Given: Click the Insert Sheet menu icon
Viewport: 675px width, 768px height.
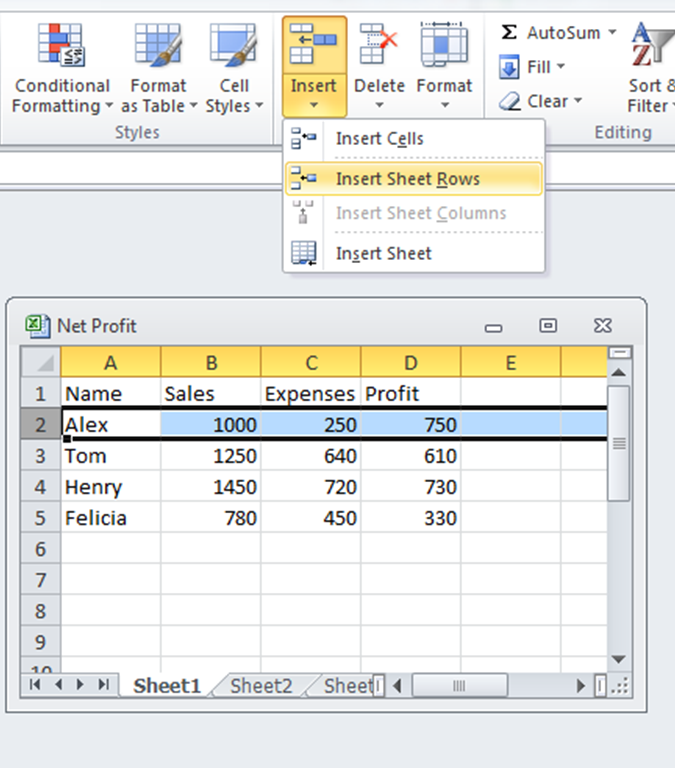Looking at the screenshot, I should [x=304, y=253].
